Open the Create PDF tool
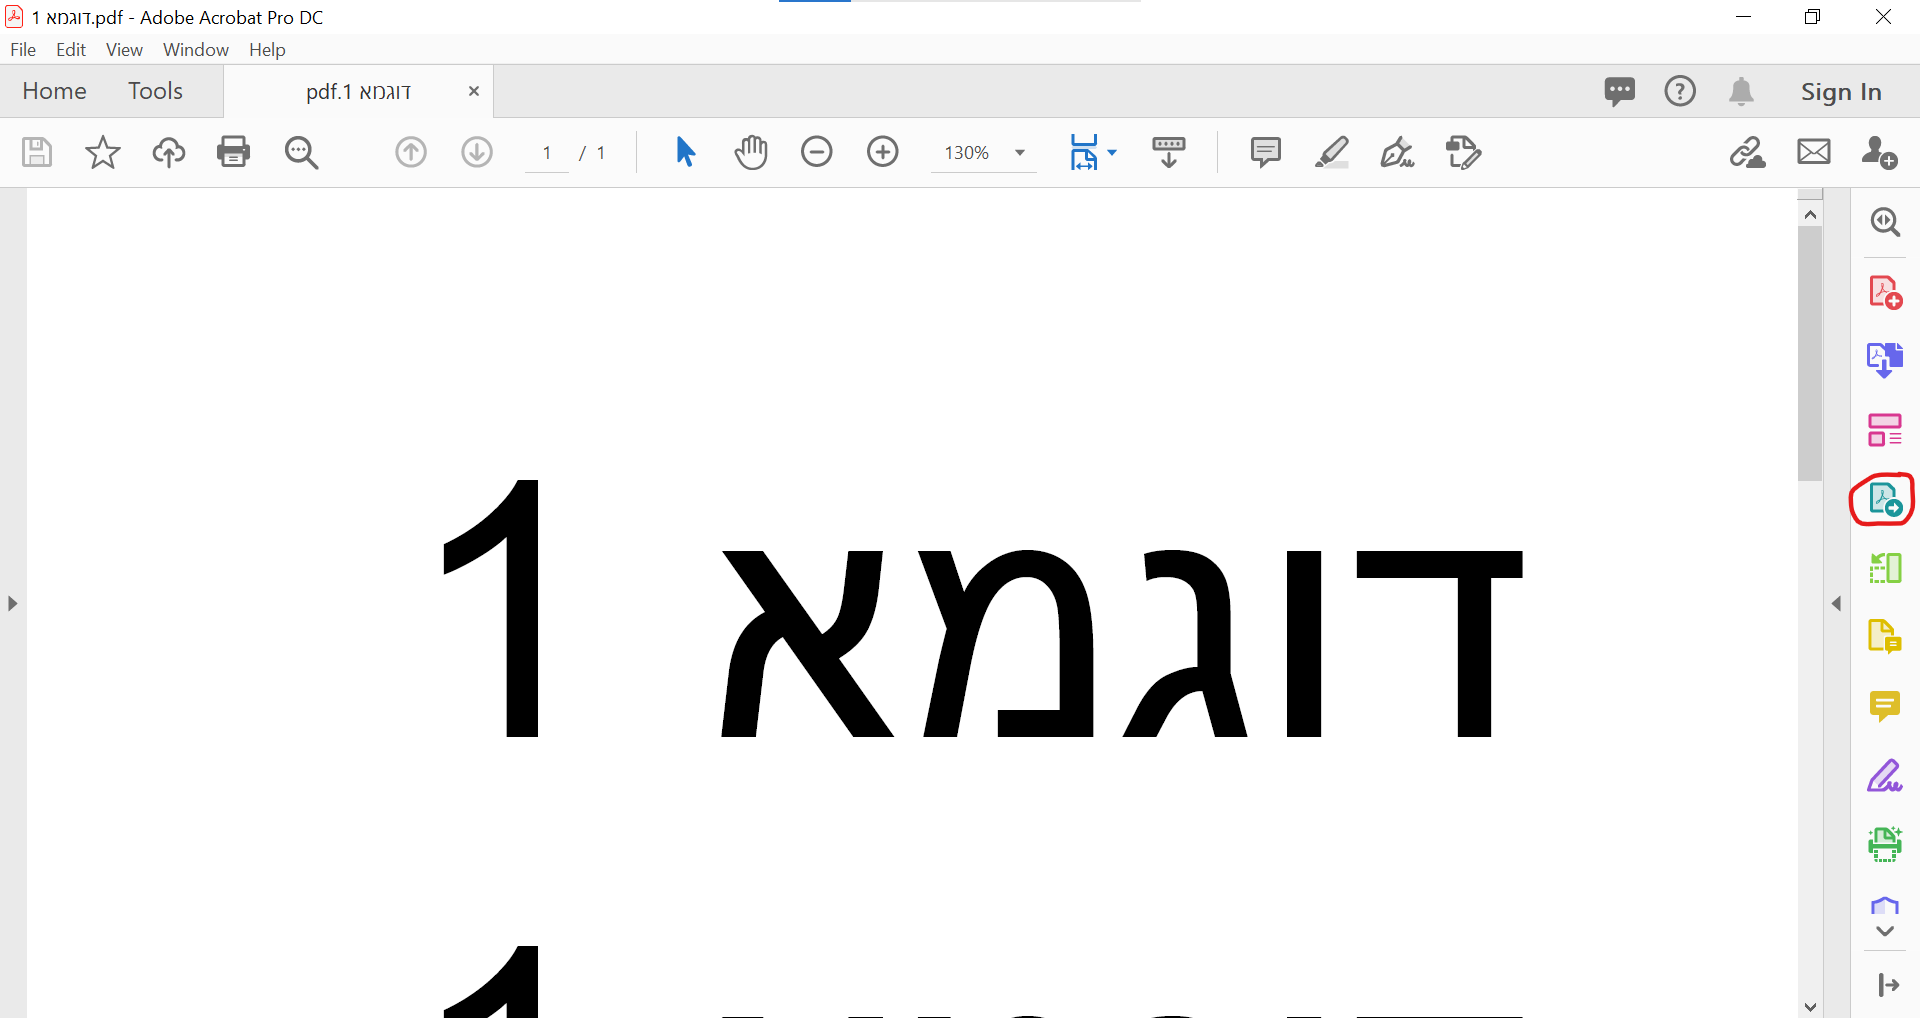Viewport: 1920px width, 1018px height. click(x=1884, y=292)
